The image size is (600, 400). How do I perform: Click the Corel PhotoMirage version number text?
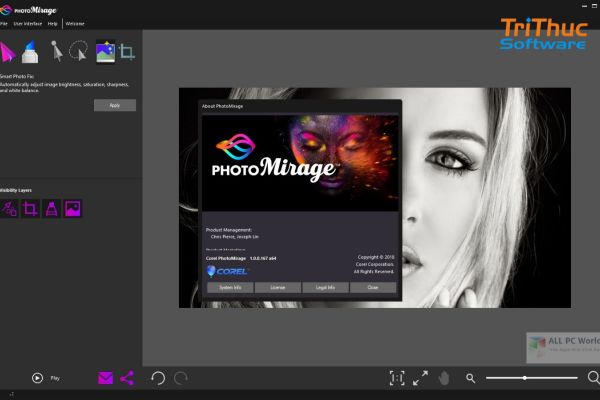coord(263,258)
